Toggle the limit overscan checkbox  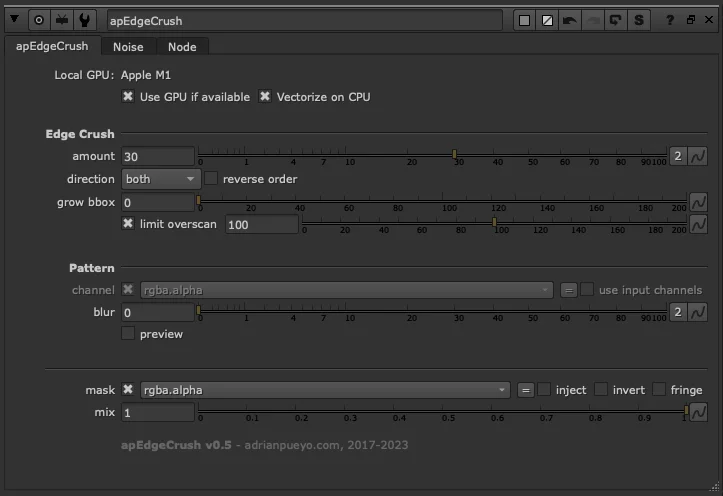point(128,224)
